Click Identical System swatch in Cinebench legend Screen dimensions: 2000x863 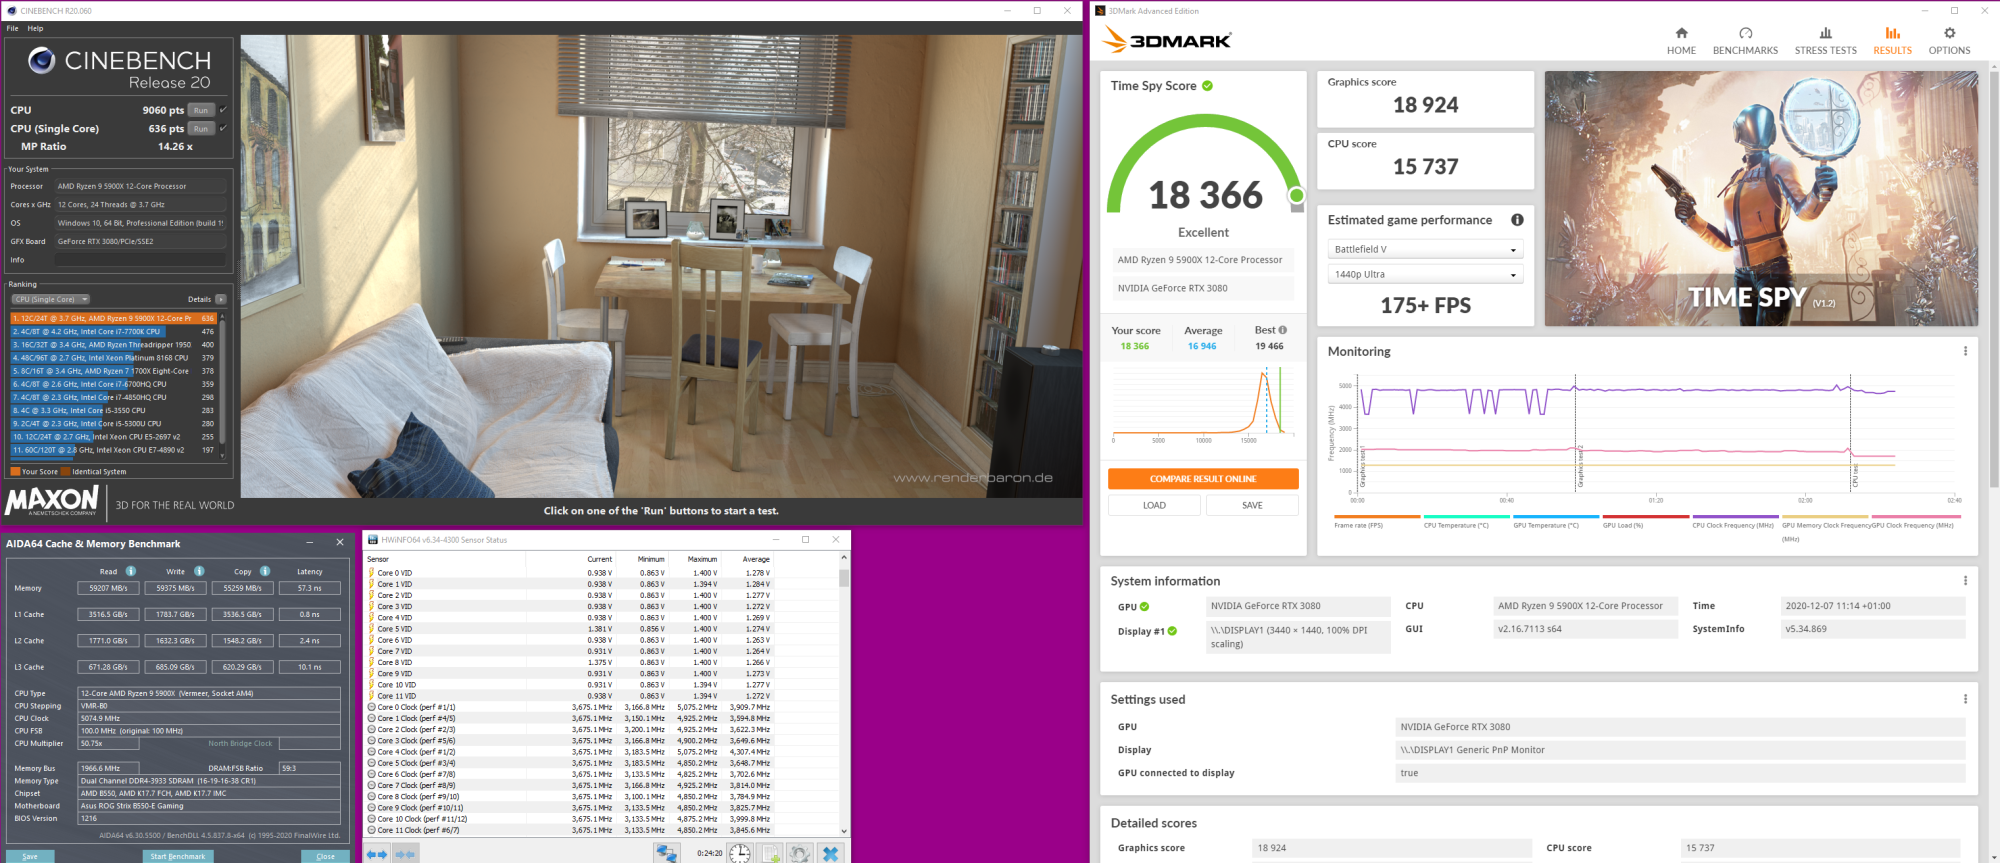click(65, 472)
